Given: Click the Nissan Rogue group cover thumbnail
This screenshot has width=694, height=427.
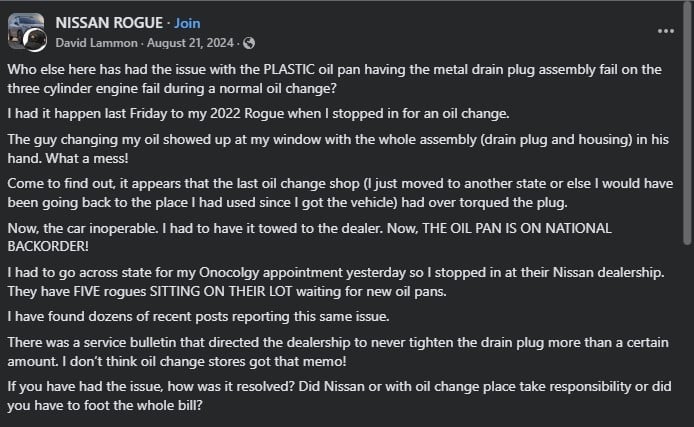Looking at the screenshot, I should [21, 28].
